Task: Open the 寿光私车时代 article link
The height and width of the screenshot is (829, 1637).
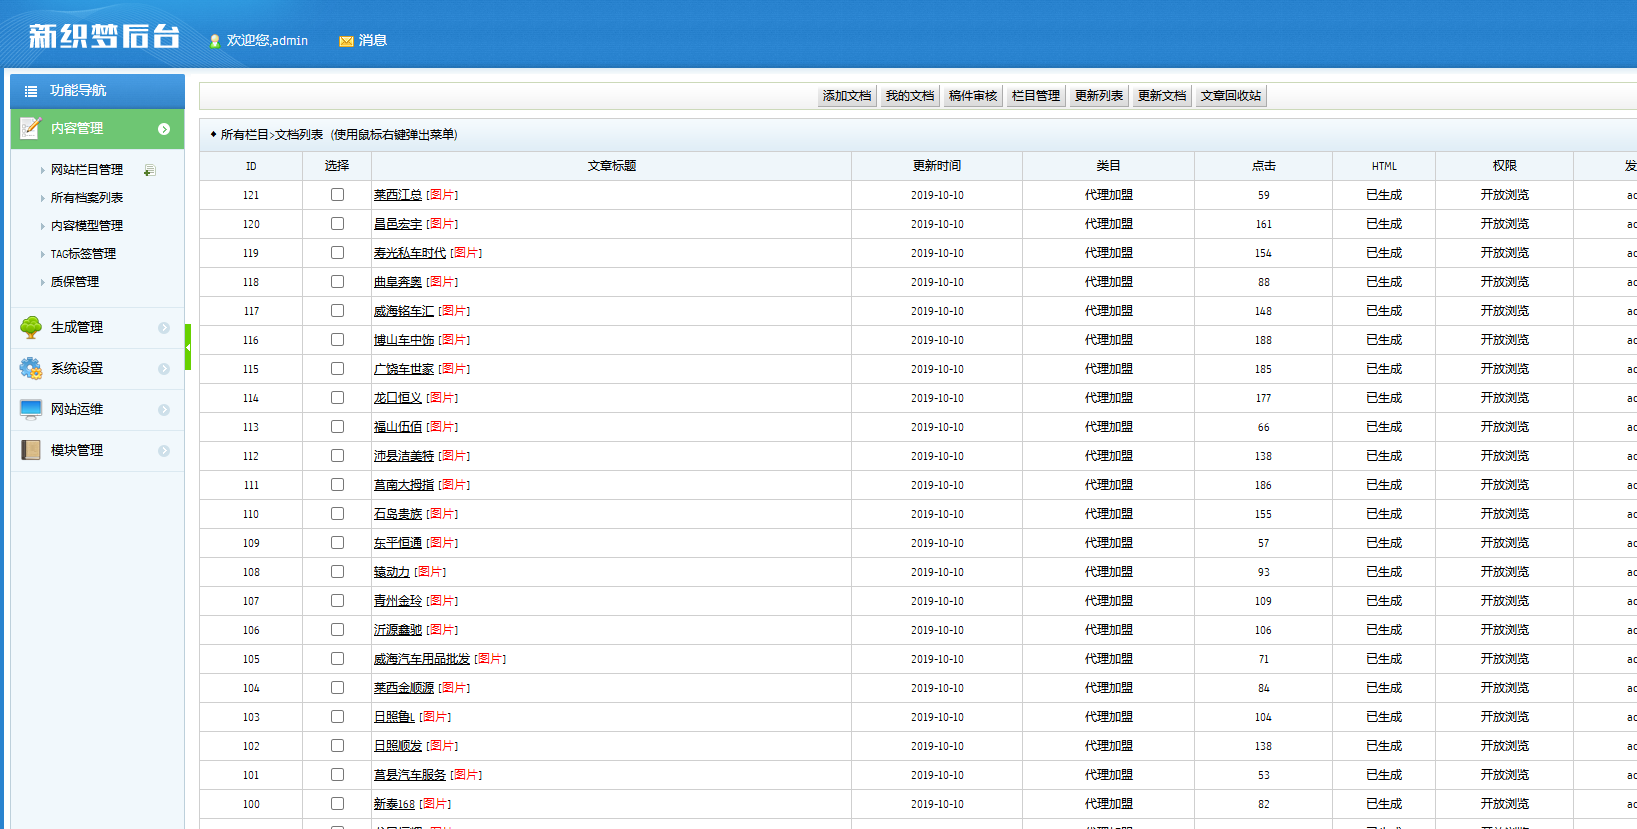Action: (409, 253)
